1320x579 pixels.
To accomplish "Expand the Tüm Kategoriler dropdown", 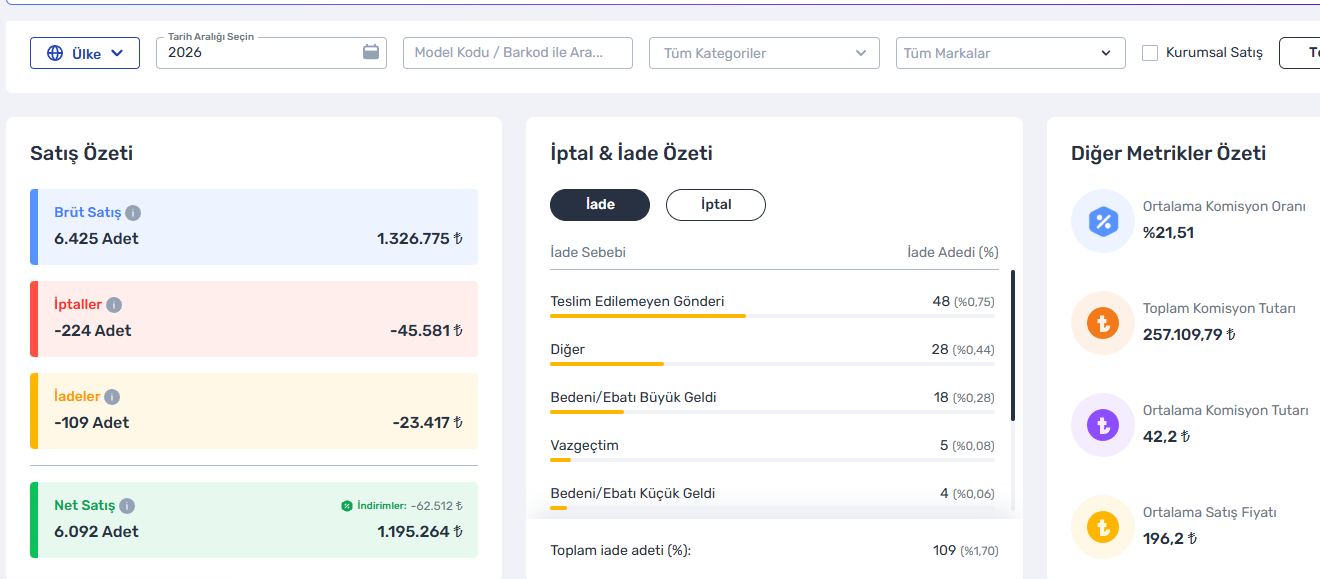I will click(764, 53).
